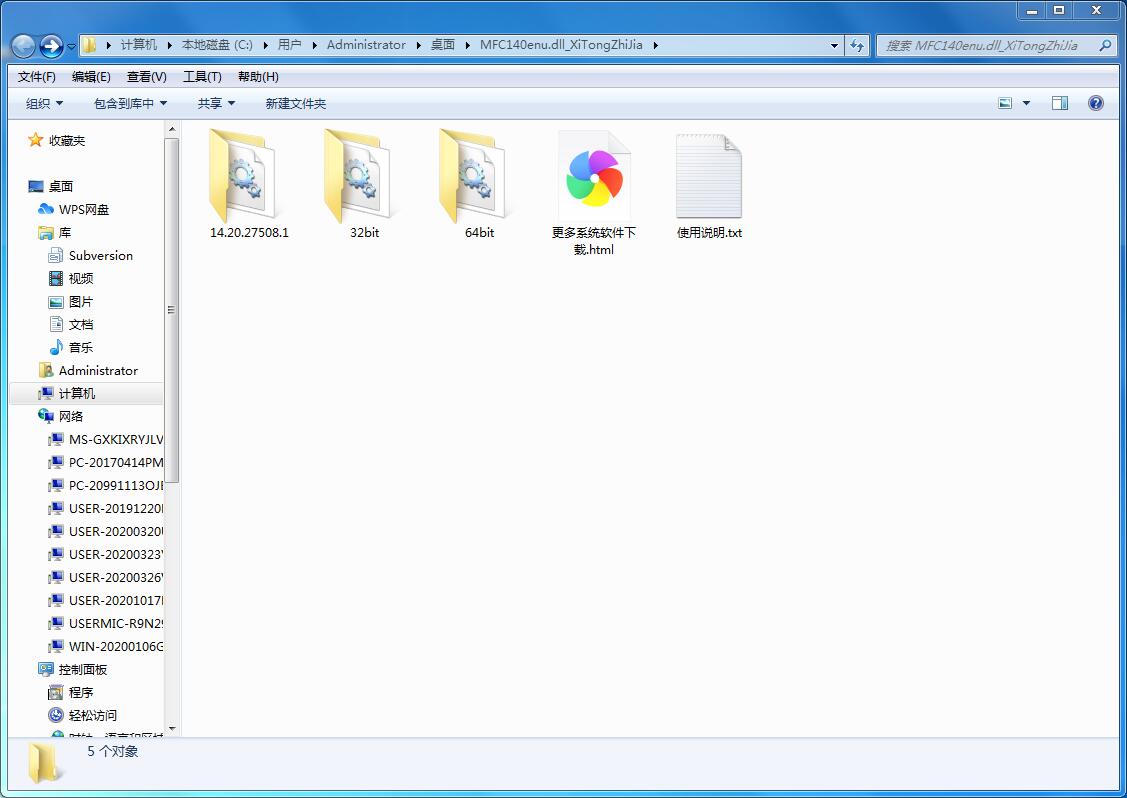Open the 文档 library
Viewport: 1127px width, 798px height.
pos(80,324)
